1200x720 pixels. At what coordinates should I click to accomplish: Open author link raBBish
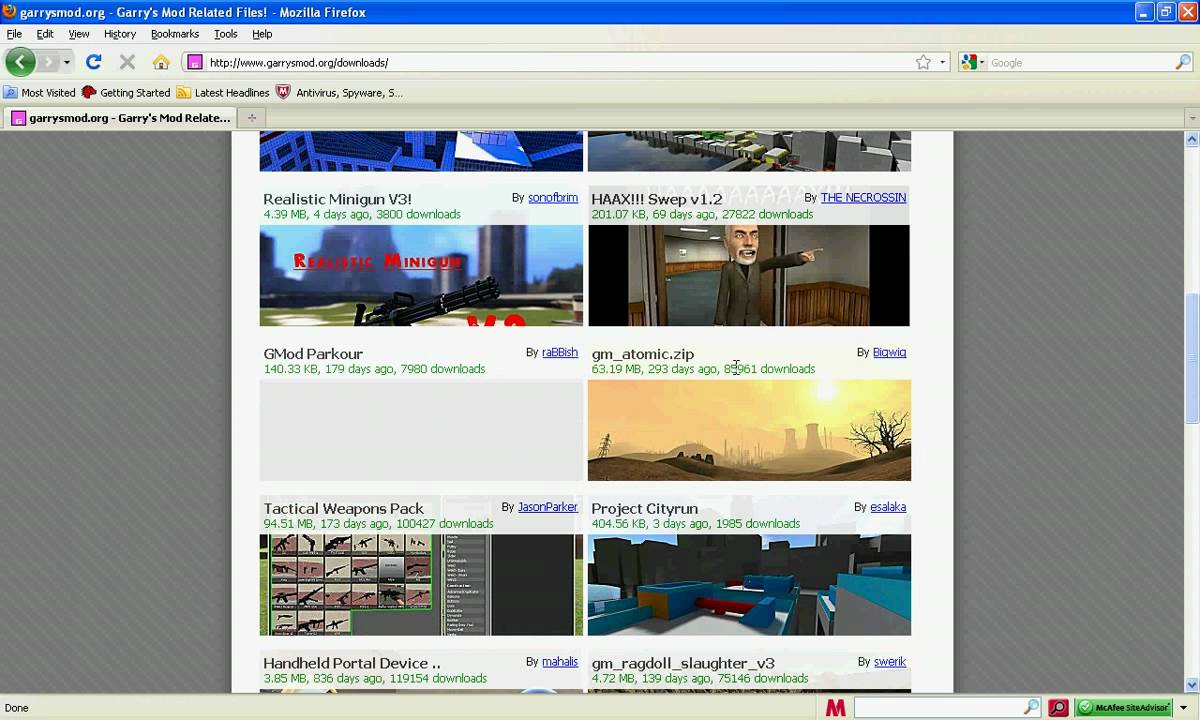pyautogui.click(x=560, y=353)
